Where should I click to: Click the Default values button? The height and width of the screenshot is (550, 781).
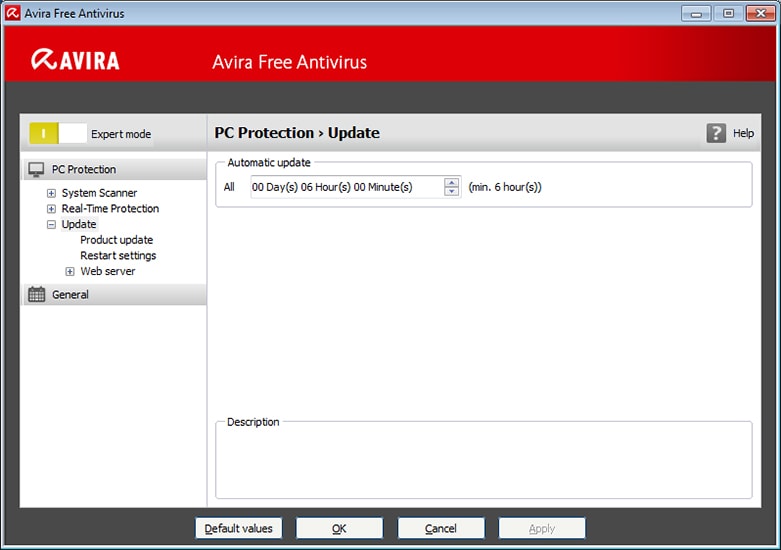pyautogui.click(x=239, y=528)
